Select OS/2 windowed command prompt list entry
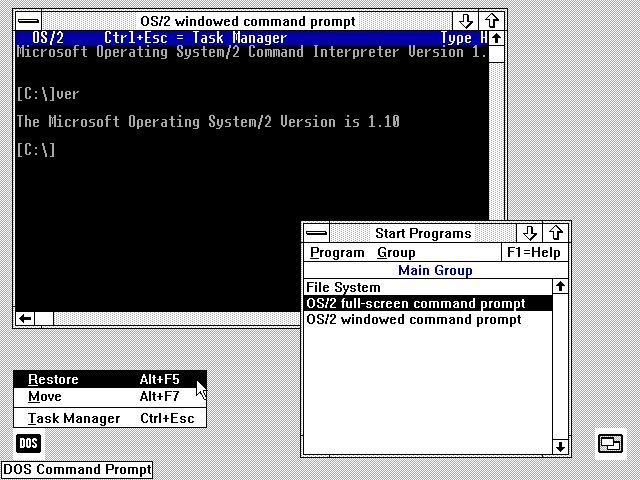The width and height of the screenshot is (640, 480). coord(413,320)
